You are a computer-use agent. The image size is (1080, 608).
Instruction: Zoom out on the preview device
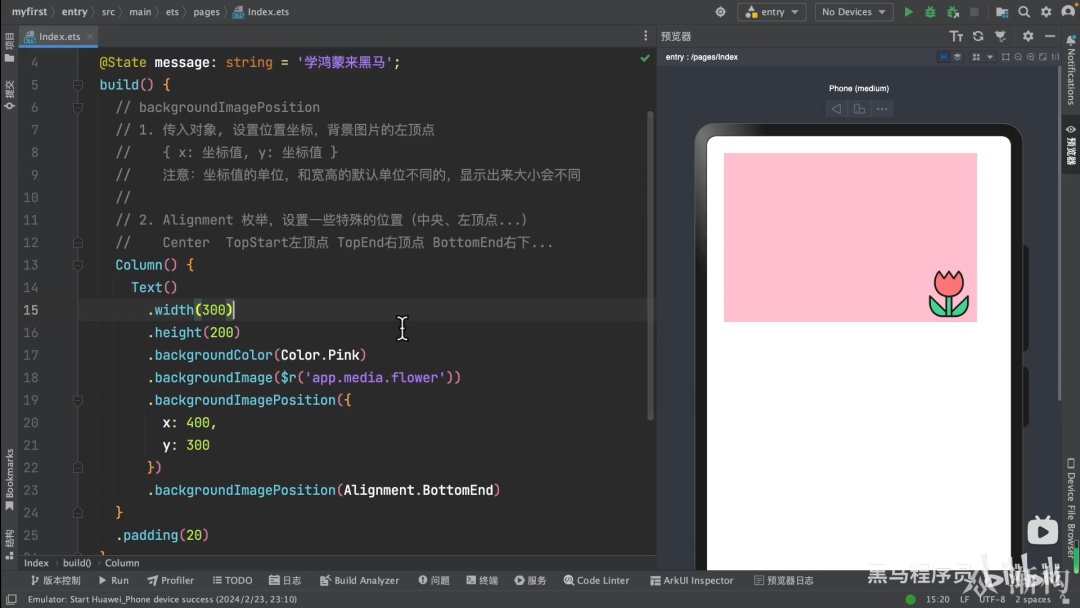pyautogui.click(x=1018, y=57)
